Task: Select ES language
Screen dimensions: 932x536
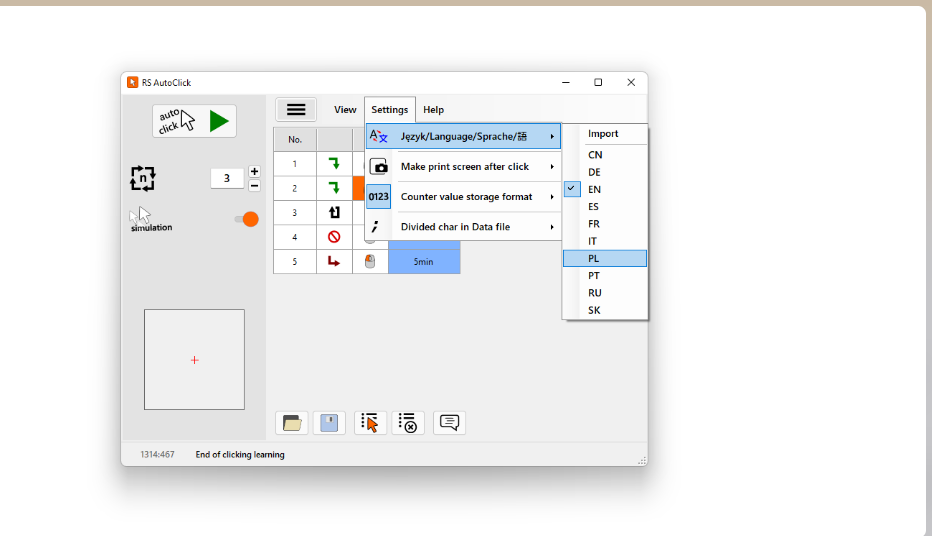Action: [x=605, y=207]
